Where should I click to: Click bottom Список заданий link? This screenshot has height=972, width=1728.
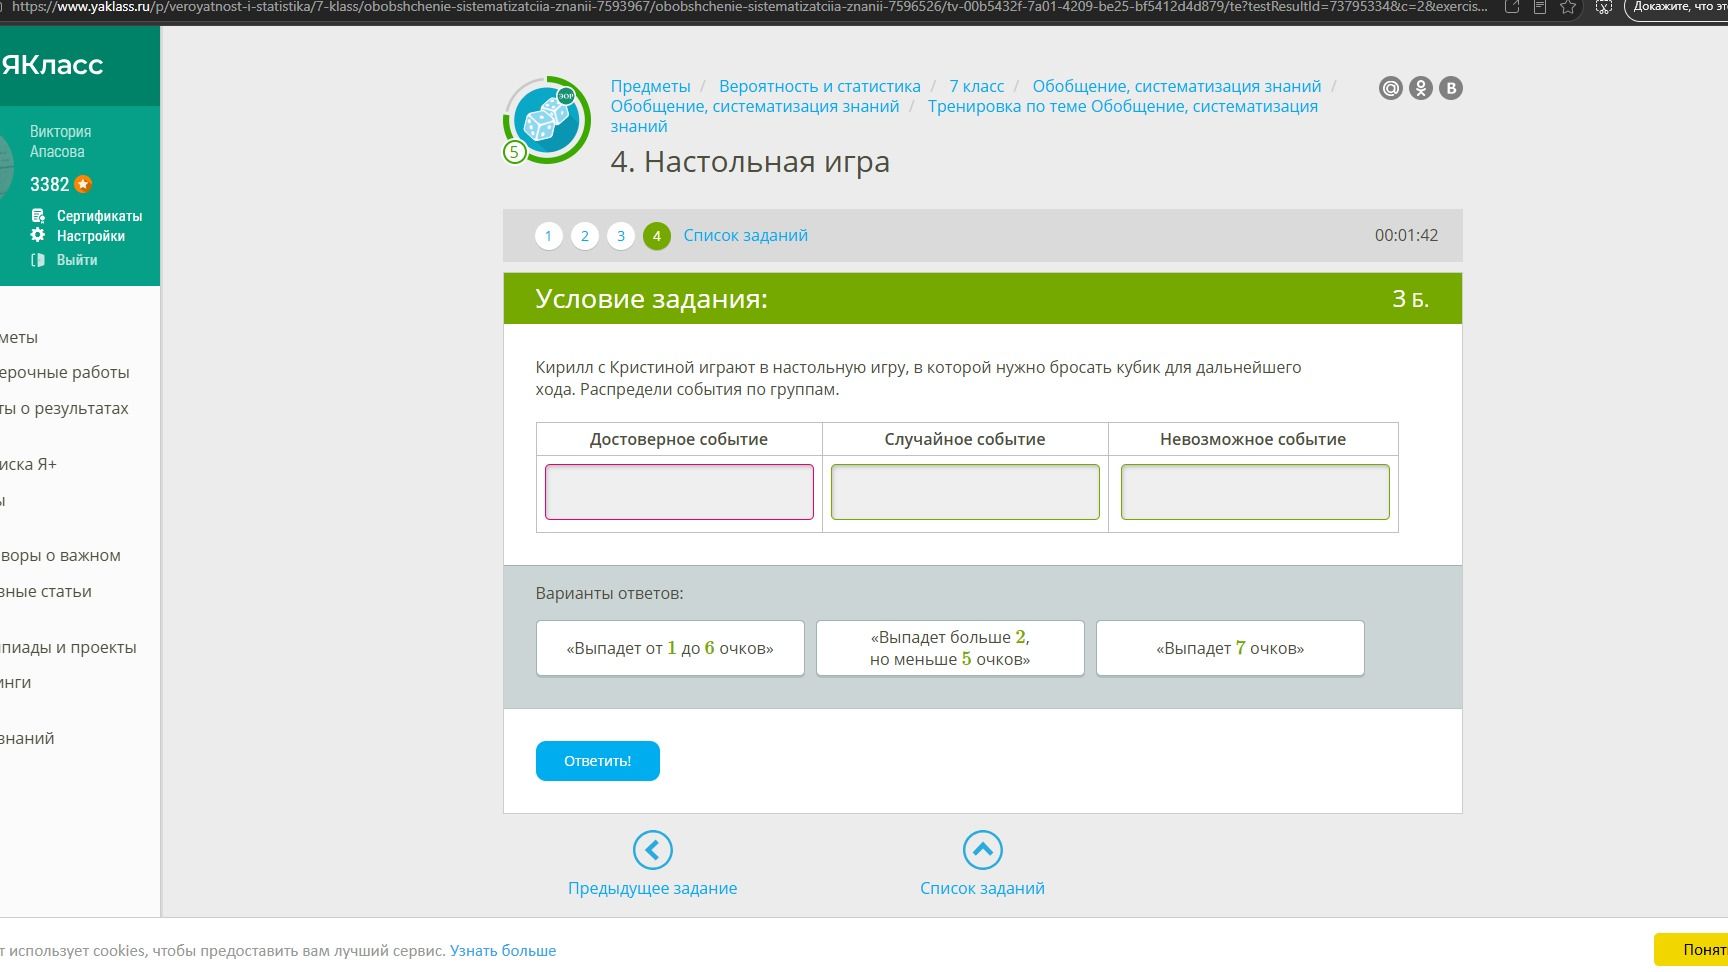[x=982, y=888]
